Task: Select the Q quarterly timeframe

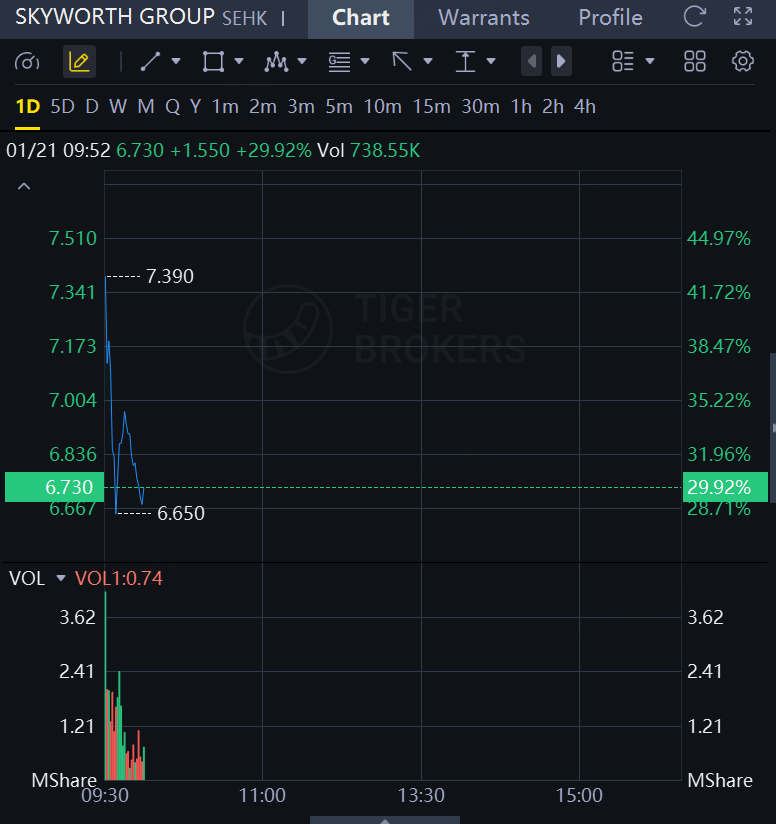Action: pyautogui.click(x=172, y=107)
